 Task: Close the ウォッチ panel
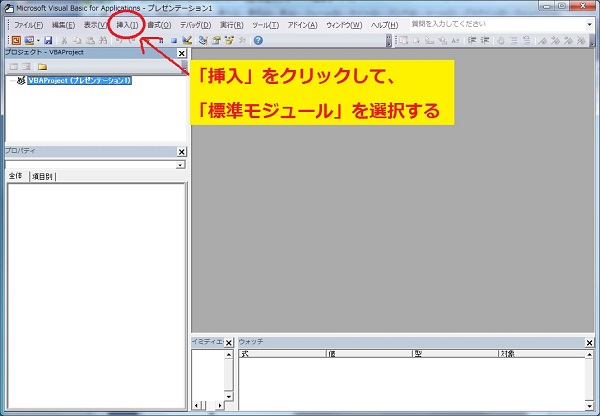pos(590,343)
